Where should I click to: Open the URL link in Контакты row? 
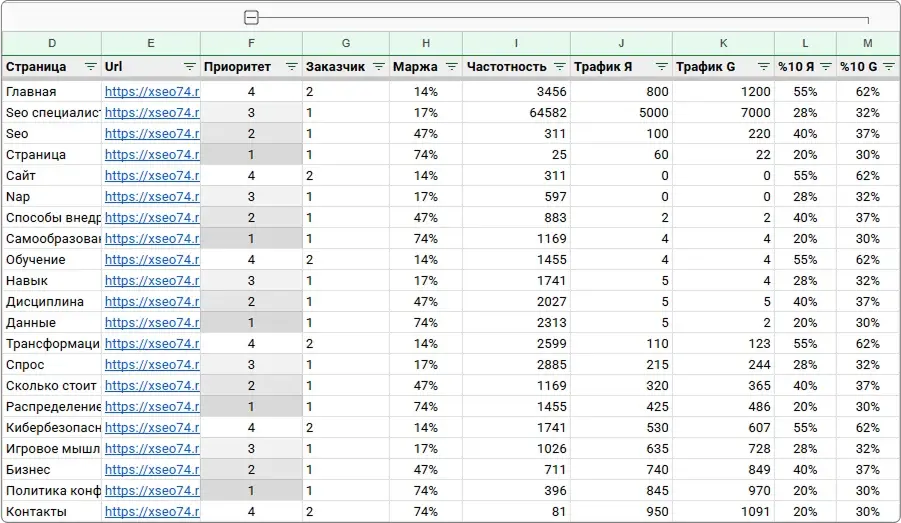pos(152,512)
